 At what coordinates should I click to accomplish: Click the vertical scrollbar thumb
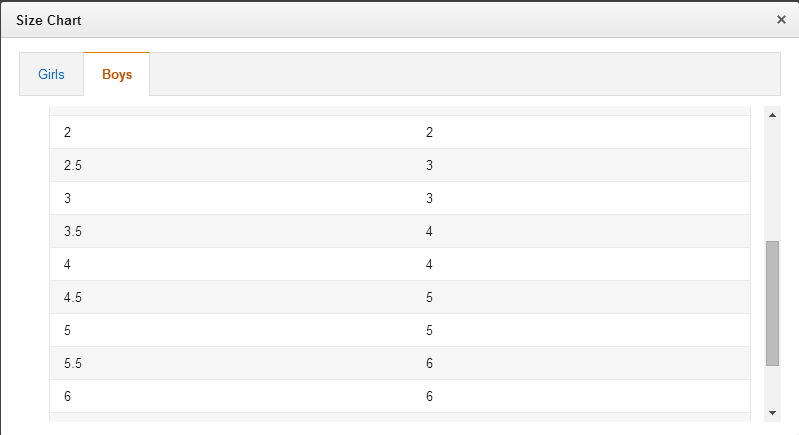[x=773, y=303]
